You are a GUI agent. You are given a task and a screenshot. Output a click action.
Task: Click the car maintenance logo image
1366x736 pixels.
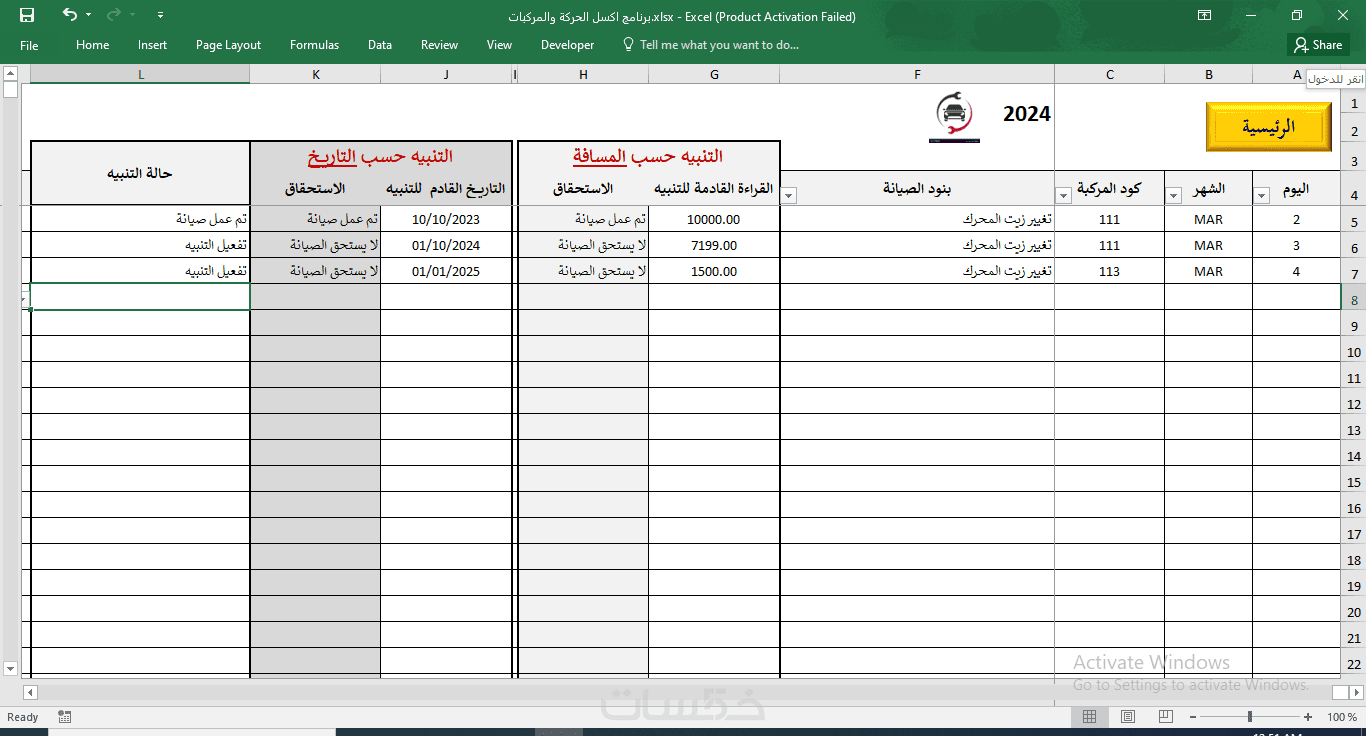tap(953, 117)
